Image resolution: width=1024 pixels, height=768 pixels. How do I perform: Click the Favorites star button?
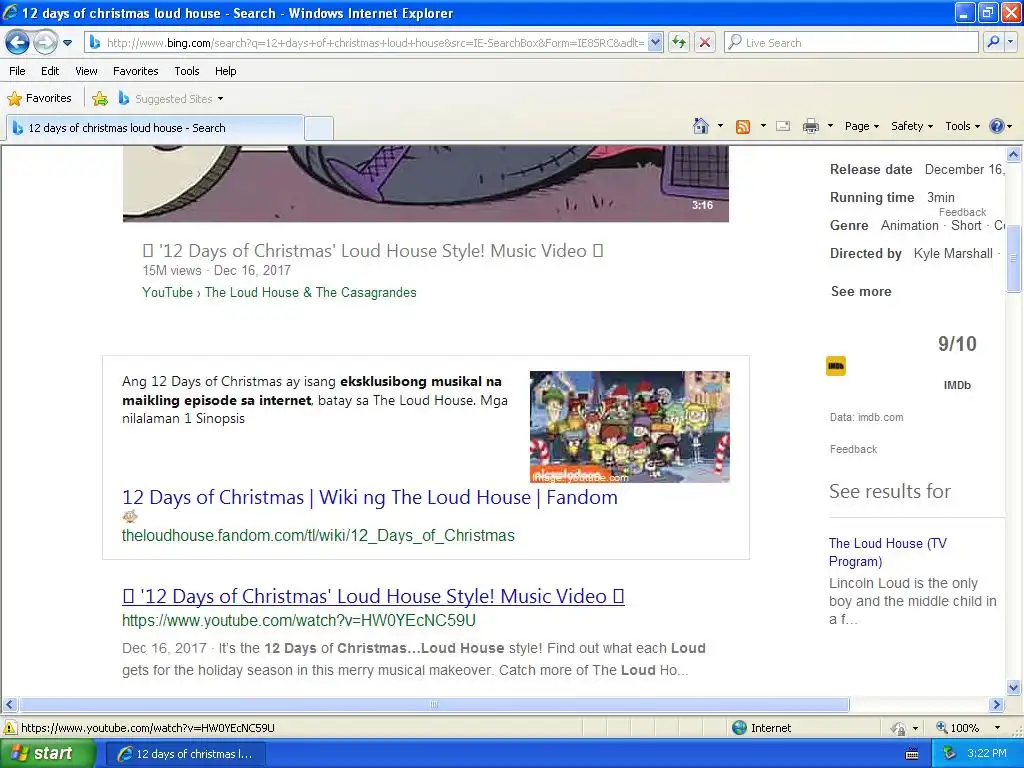point(39,99)
